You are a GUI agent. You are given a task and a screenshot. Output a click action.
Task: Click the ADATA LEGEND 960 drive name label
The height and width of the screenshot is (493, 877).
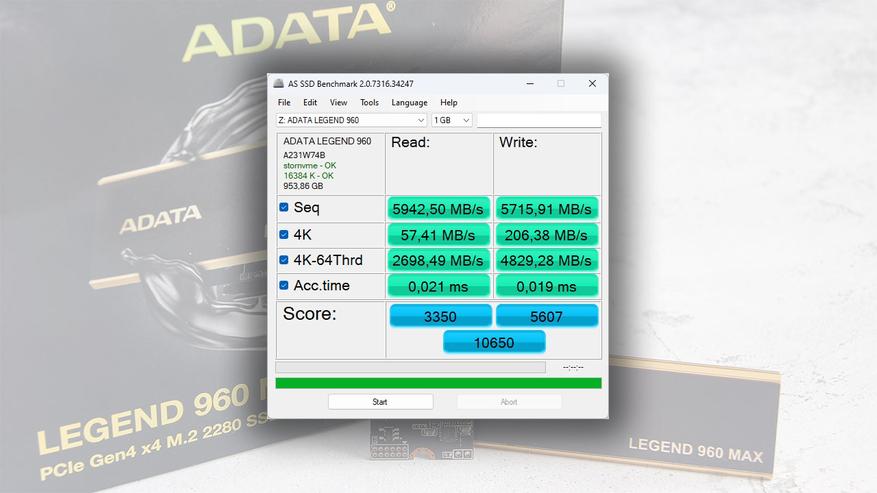pyautogui.click(x=327, y=141)
